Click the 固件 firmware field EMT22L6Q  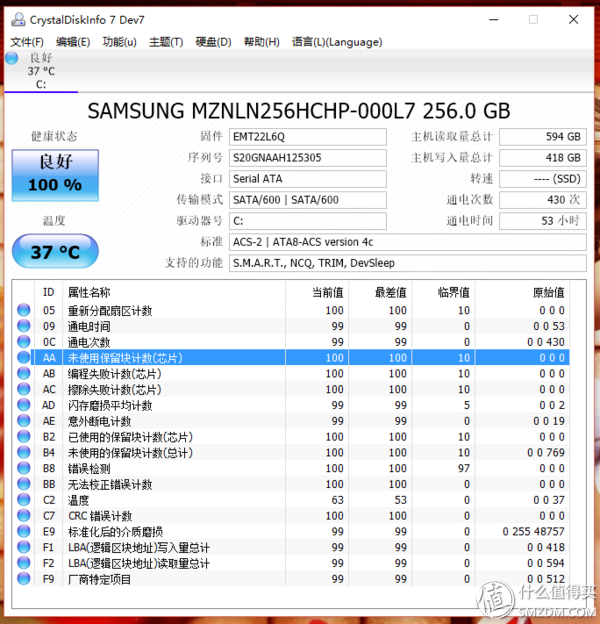point(305,136)
